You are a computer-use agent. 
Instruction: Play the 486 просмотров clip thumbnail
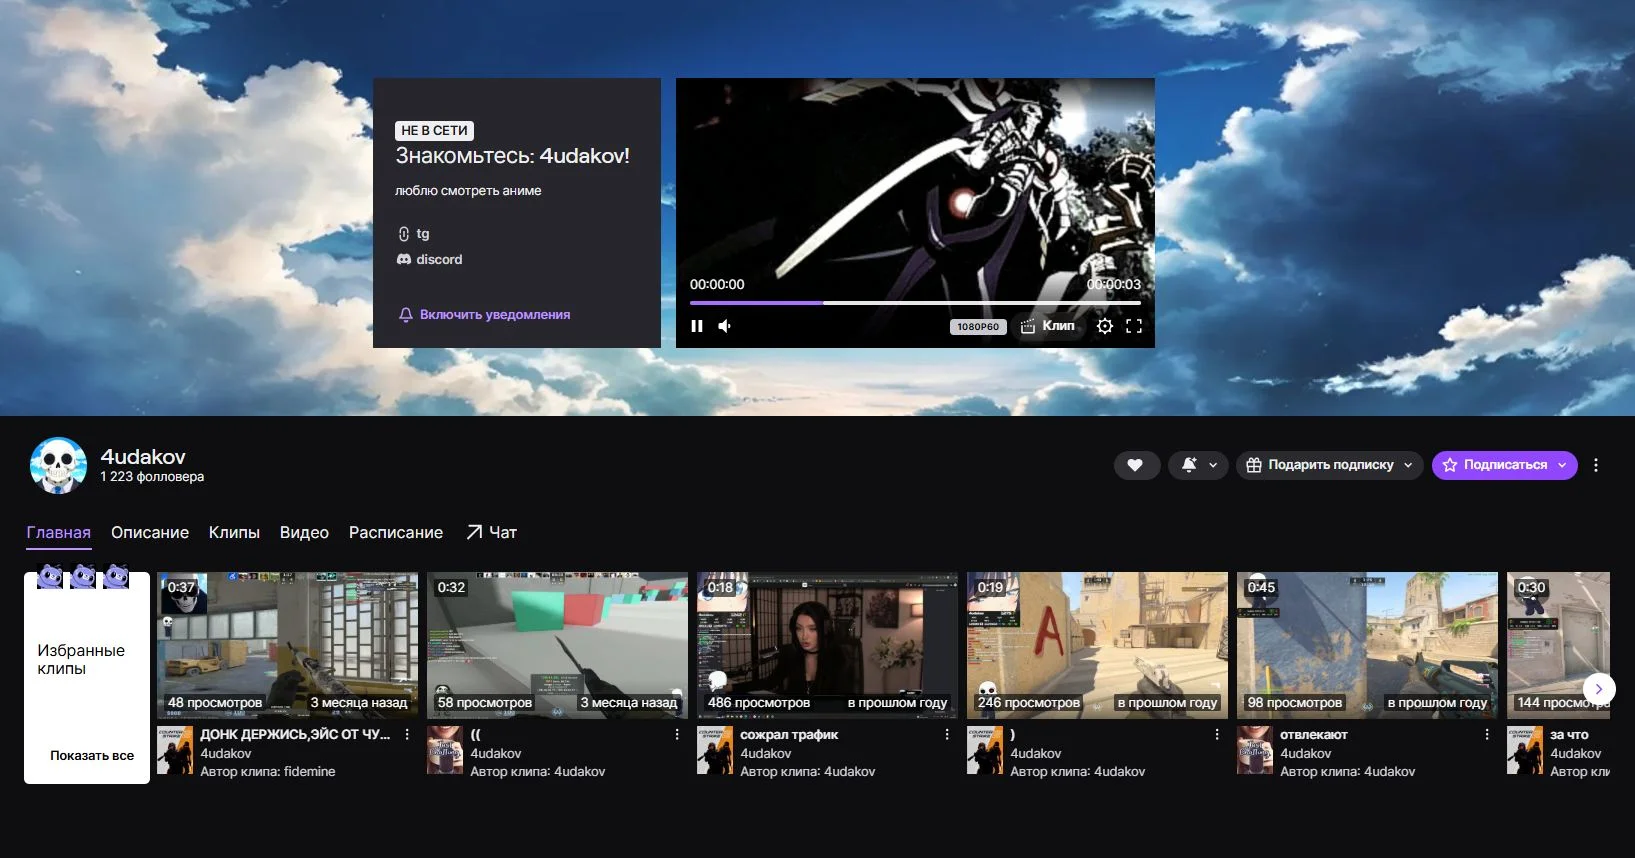tap(828, 645)
